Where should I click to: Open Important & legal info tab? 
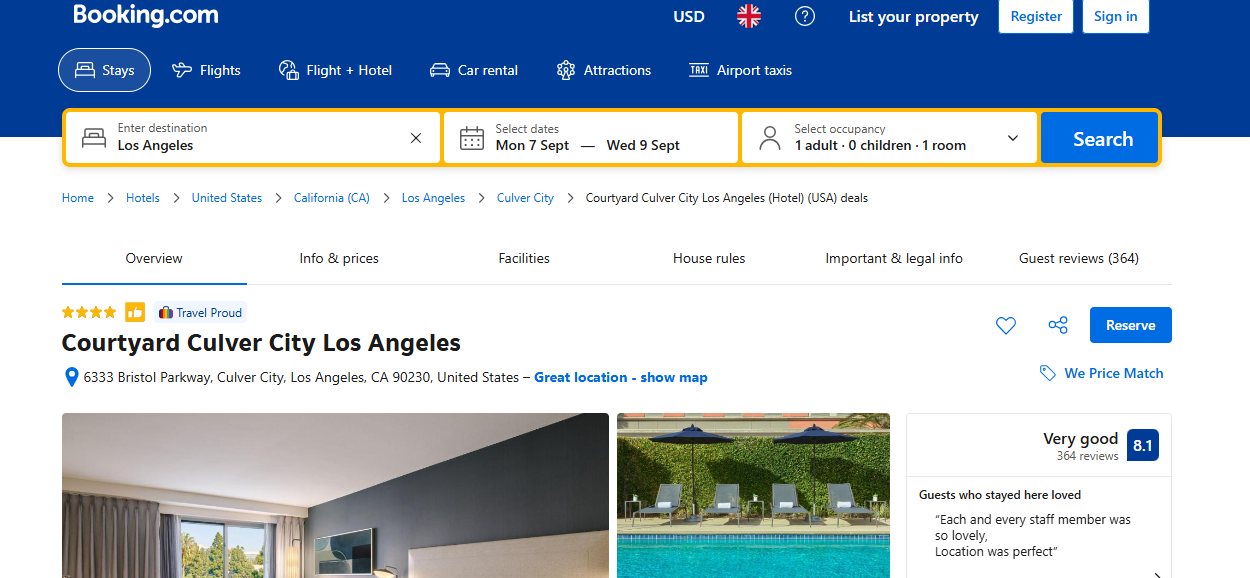[894, 258]
